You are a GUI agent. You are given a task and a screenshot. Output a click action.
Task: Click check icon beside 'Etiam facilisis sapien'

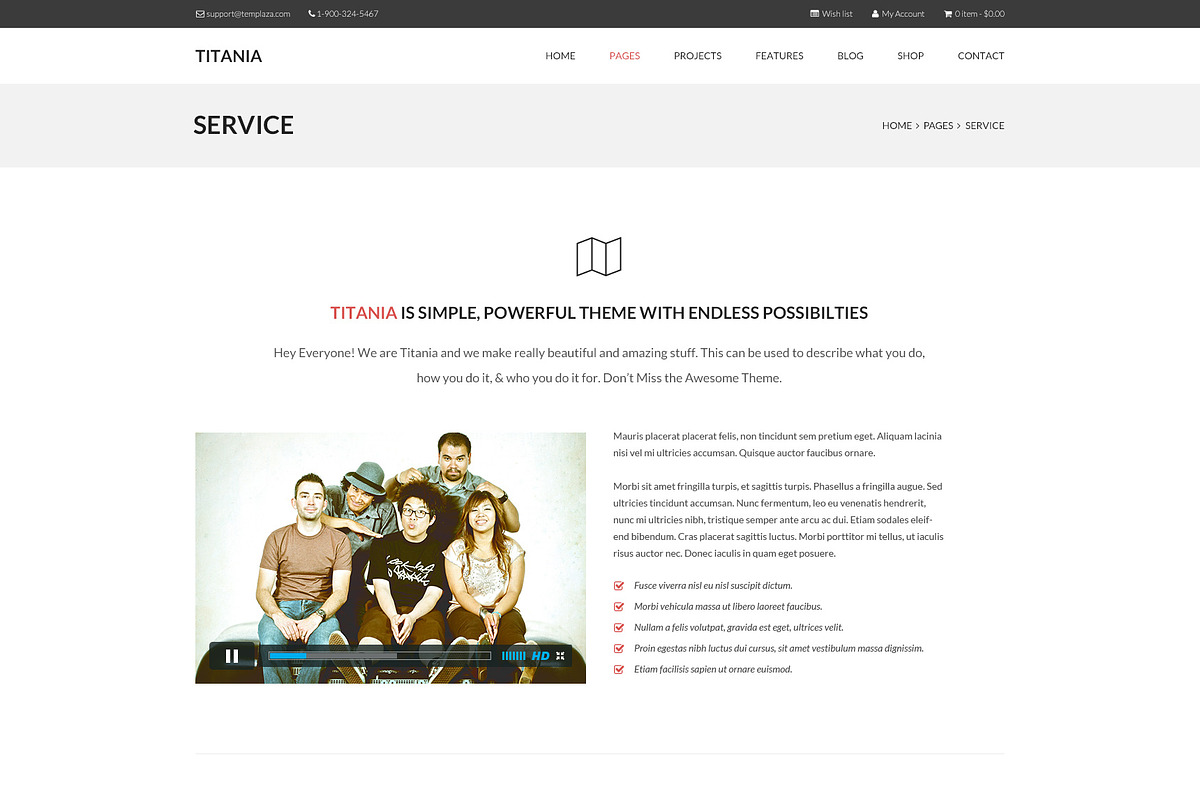coord(619,670)
